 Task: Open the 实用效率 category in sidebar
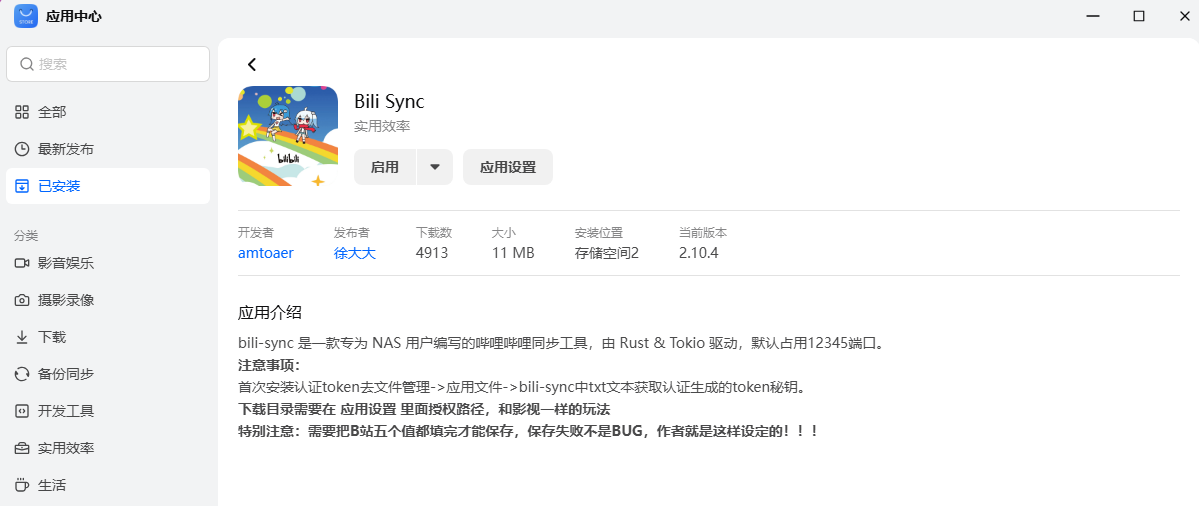[x=108, y=448]
